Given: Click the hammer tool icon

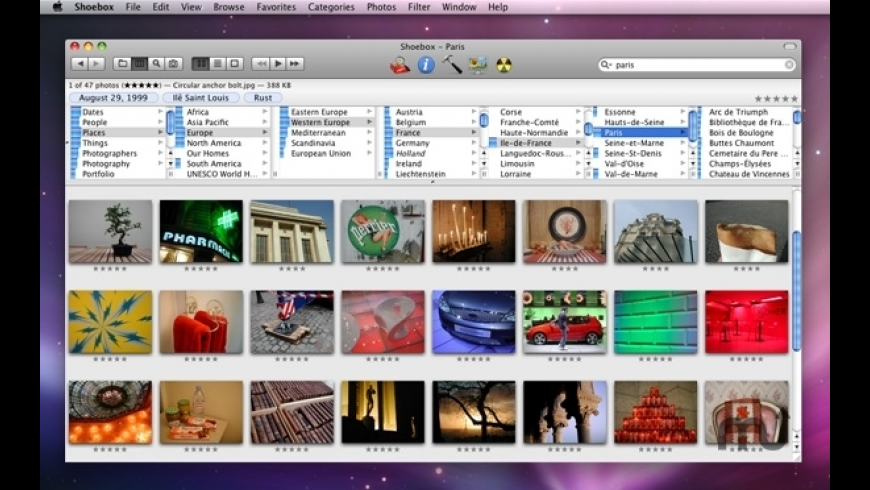Looking at the screenshot, I should (x=452, y=65).
